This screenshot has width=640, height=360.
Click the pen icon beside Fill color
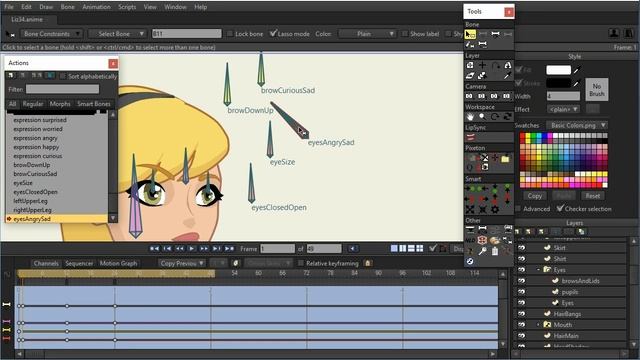pos(576,71)
